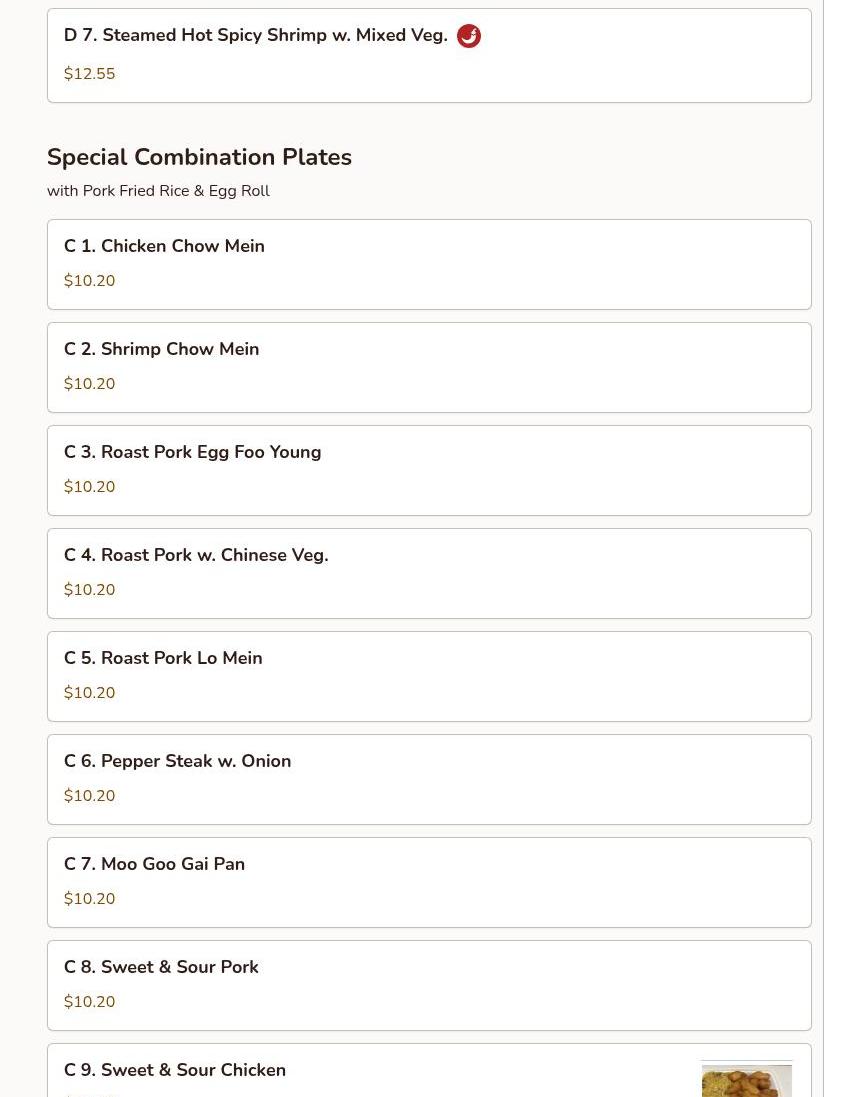Choose C 1. Chicken Chow Mein
The image size is (844, 1097).
point(164,246)
